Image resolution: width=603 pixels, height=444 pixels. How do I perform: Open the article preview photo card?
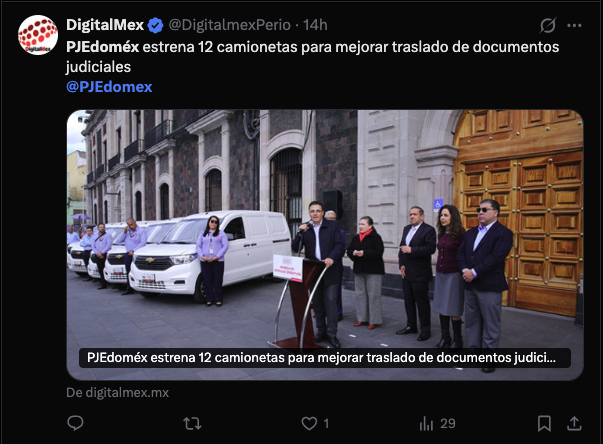pyautogui.click(x=325, y=245)
